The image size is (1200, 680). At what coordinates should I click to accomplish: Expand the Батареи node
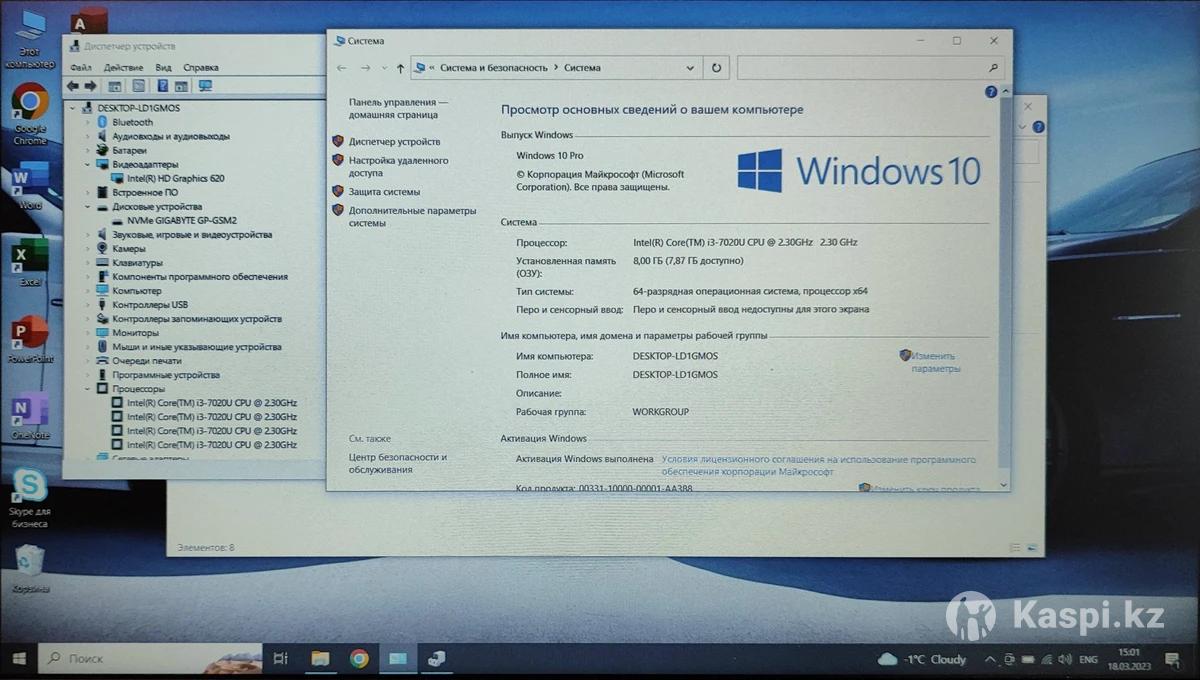88,150
